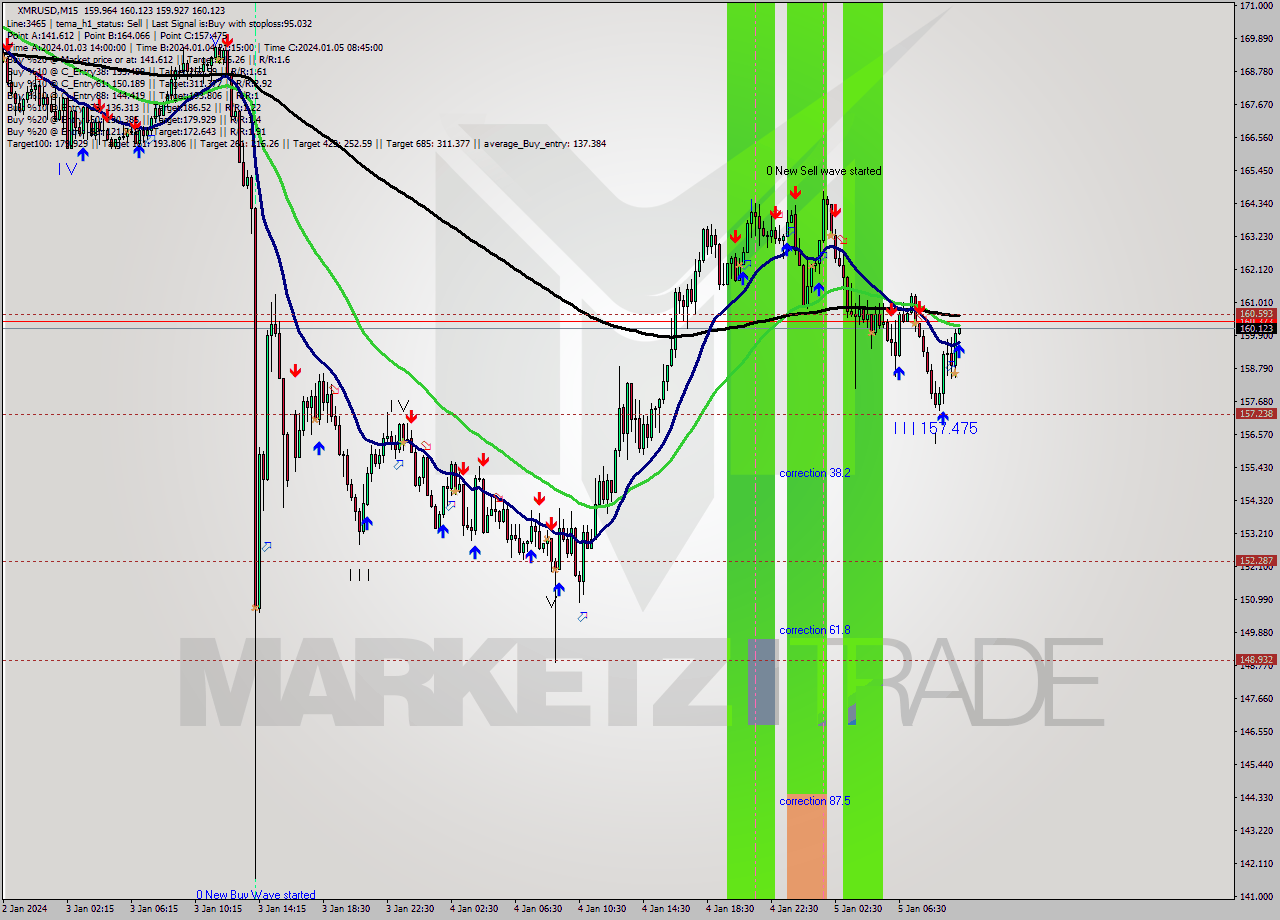
Task: Select the 'correction 87.5' label
Action: point(815,801)
